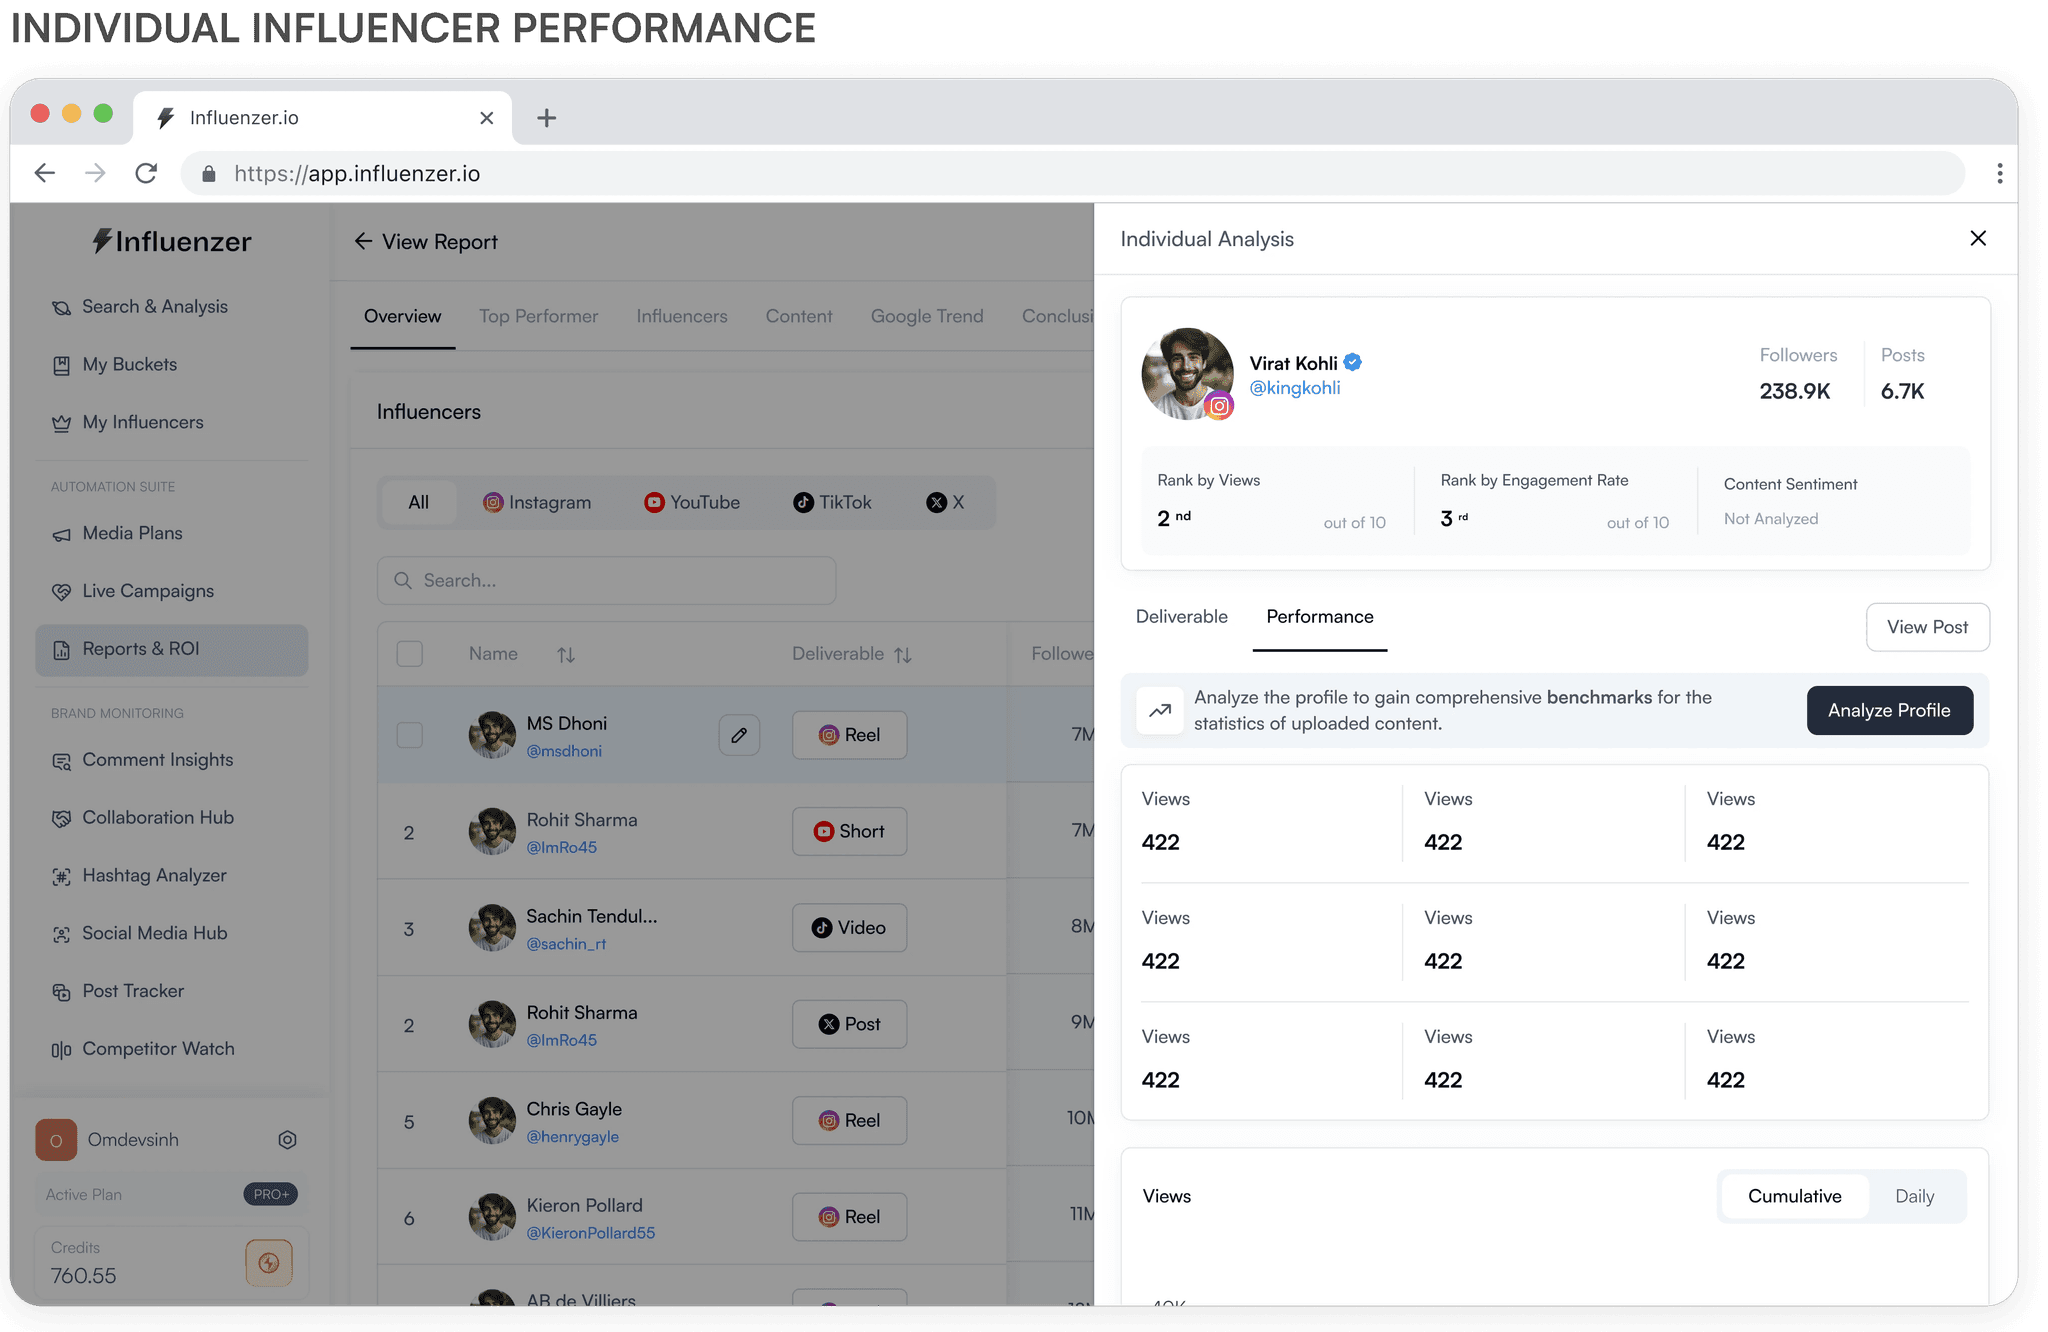This screenshot has width=2048, height=1332.
Task: Click the back arrow beside View Report
Action: (363, 242)
